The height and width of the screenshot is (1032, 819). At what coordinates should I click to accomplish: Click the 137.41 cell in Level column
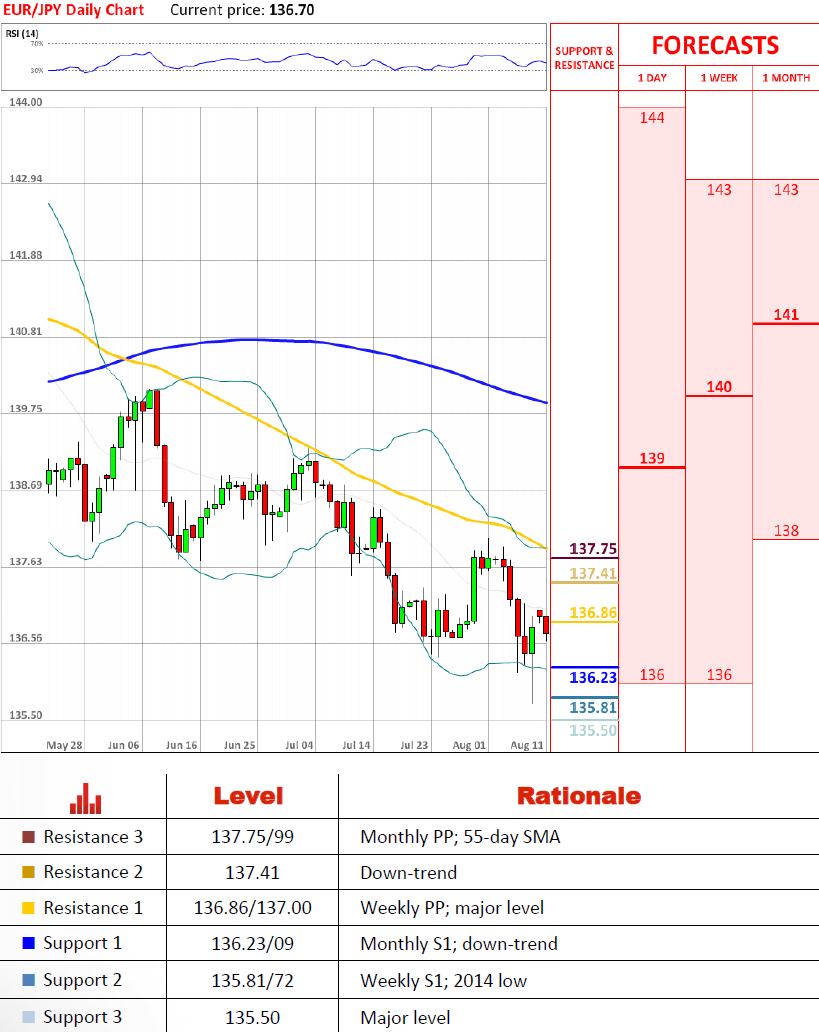(x=252, y=873)
